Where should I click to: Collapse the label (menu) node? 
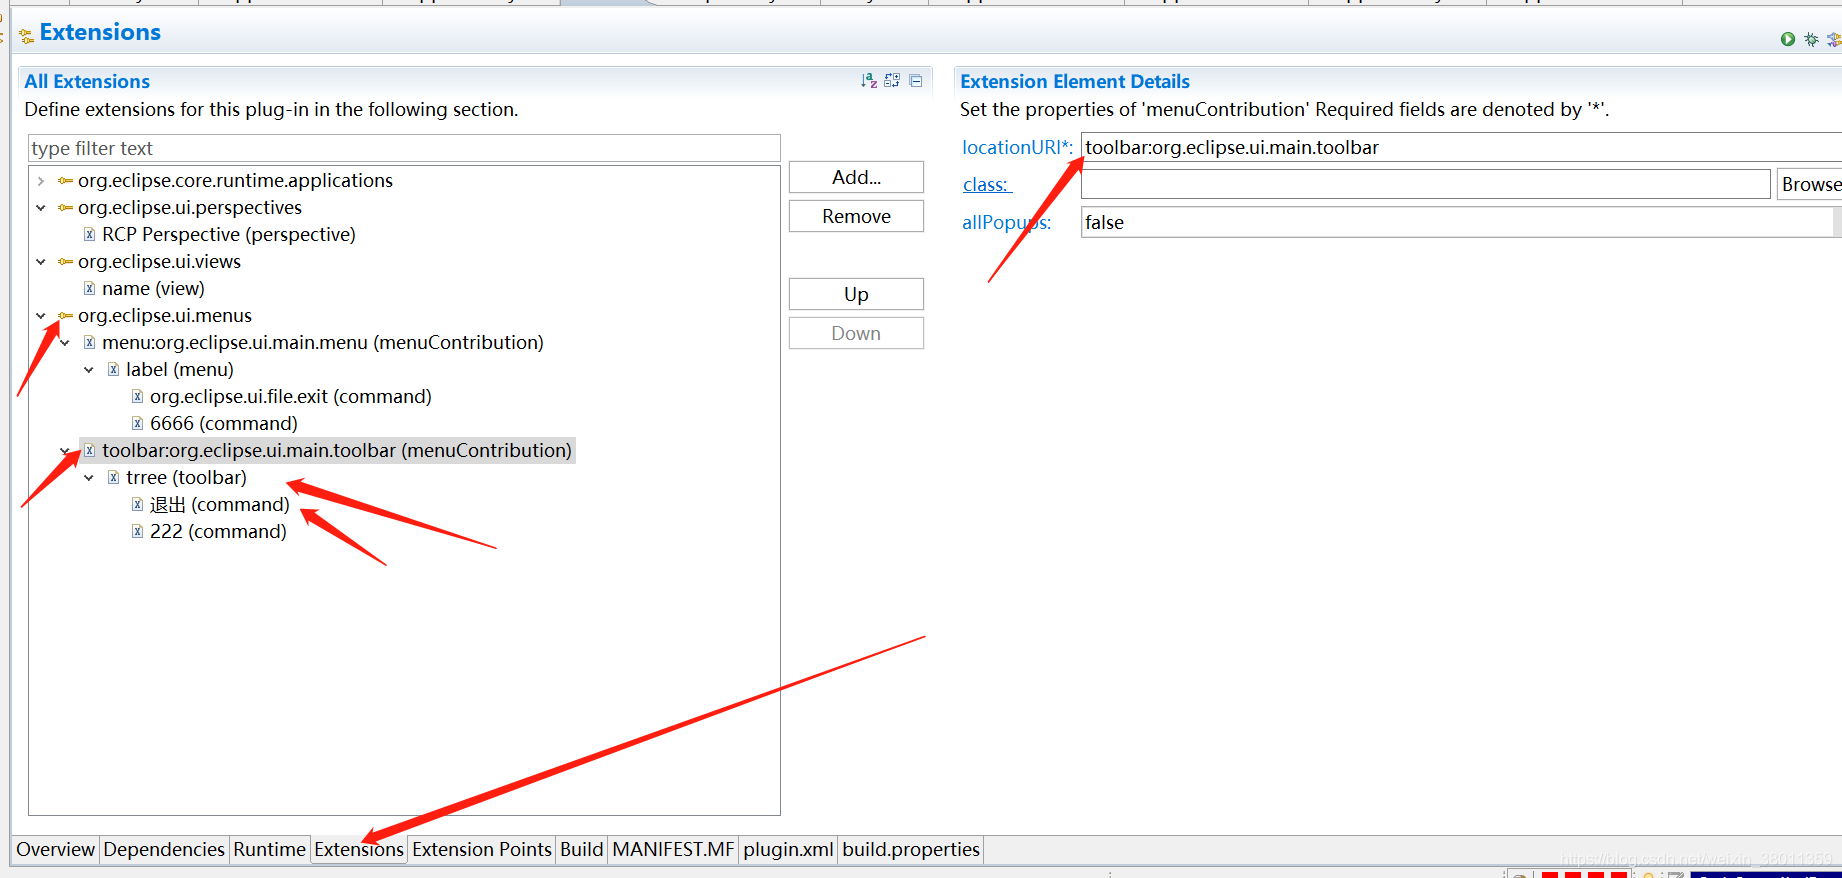89,370
